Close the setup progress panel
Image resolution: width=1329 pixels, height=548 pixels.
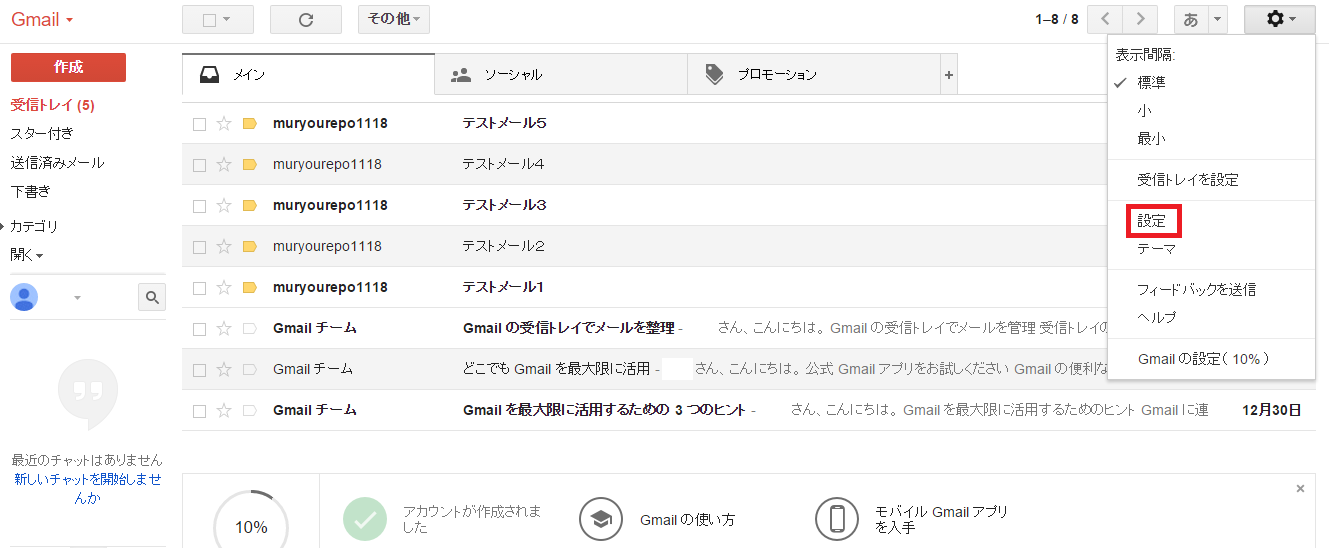(1300, 489)
